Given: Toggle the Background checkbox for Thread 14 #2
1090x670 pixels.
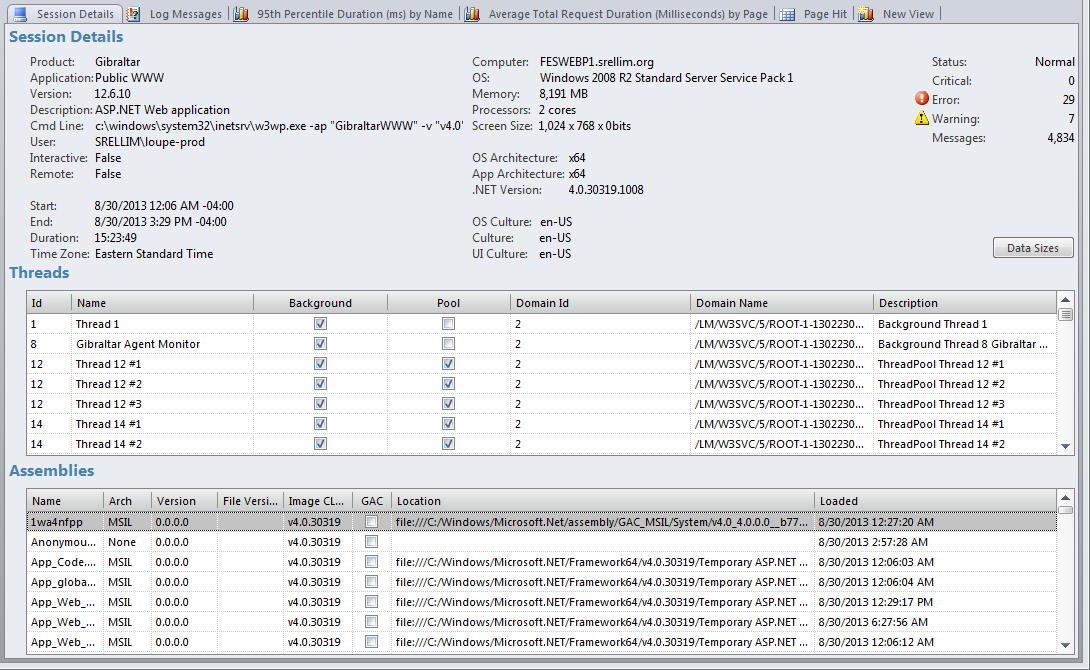Looking at the screenshot, I should coord(320,443).
